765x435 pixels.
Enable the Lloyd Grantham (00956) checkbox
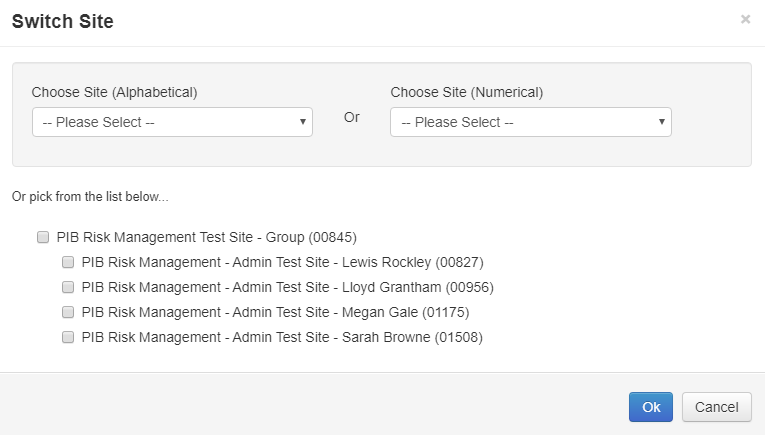click(68, 287)
